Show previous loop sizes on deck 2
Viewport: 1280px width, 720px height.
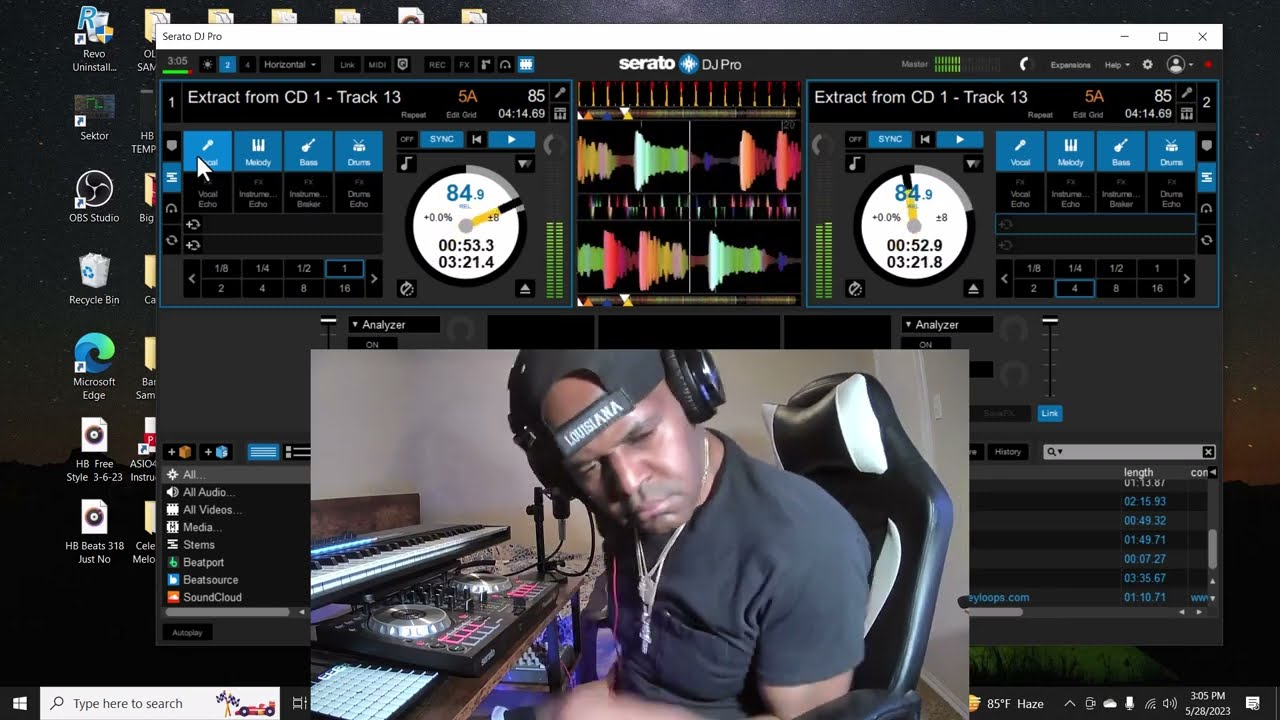[1005, 278]
